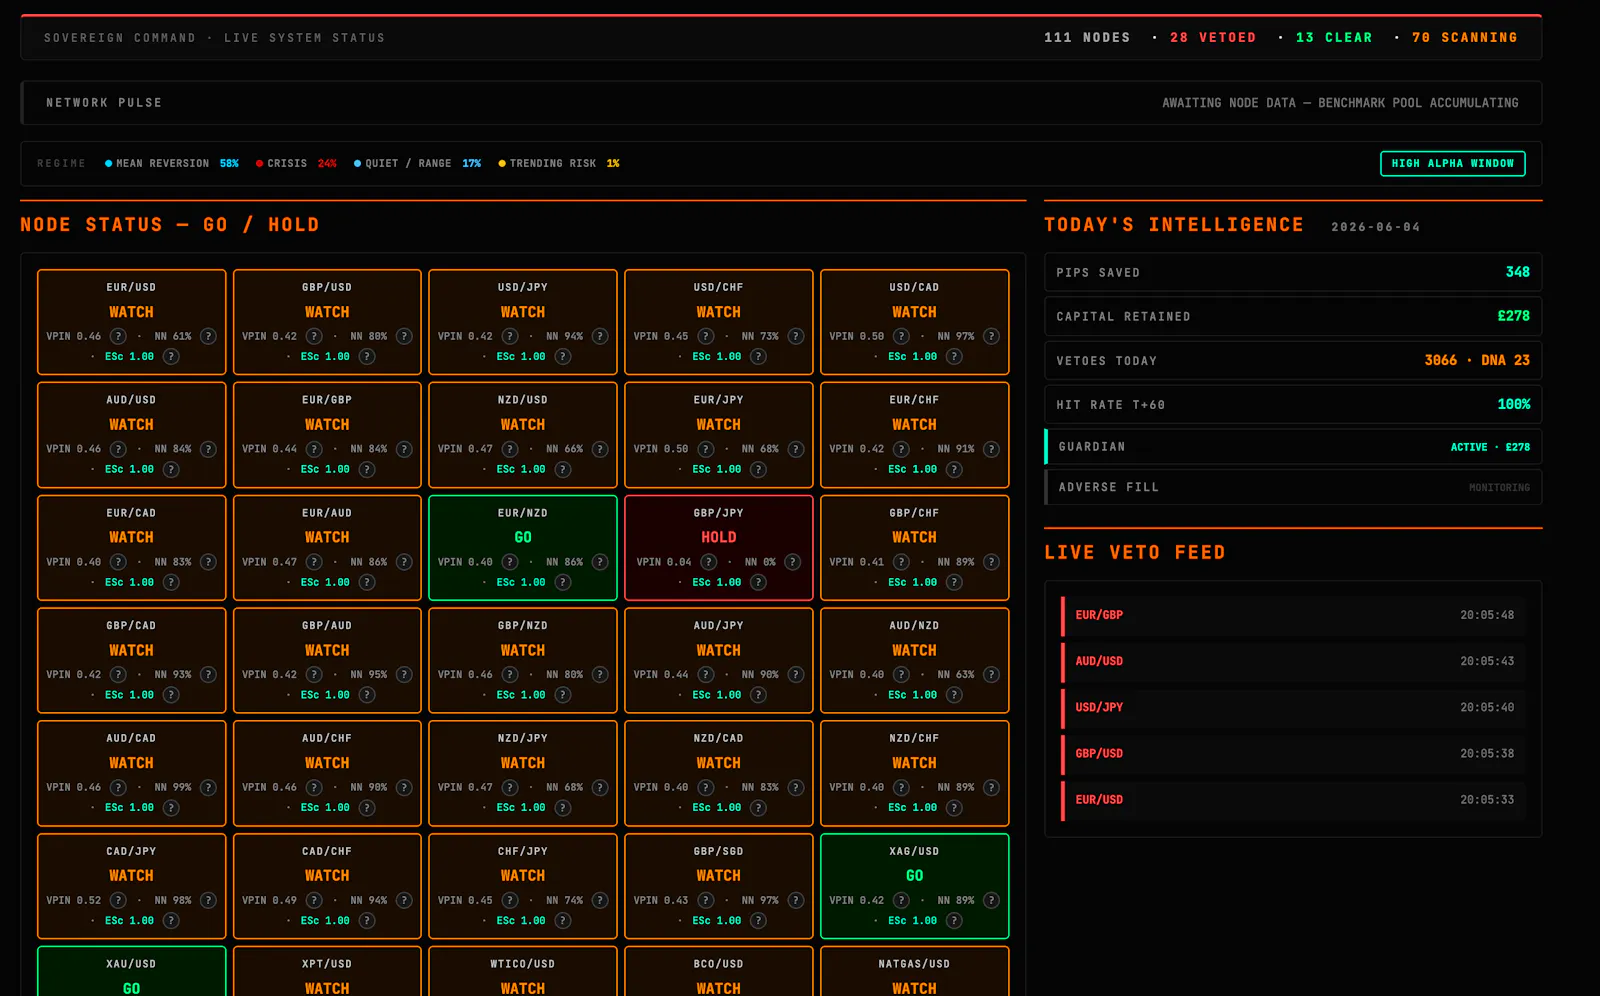Open ESc help icon in AUD/NZD card
The height and width of the screenshot is (996, 1600).
tap(954, 694)
